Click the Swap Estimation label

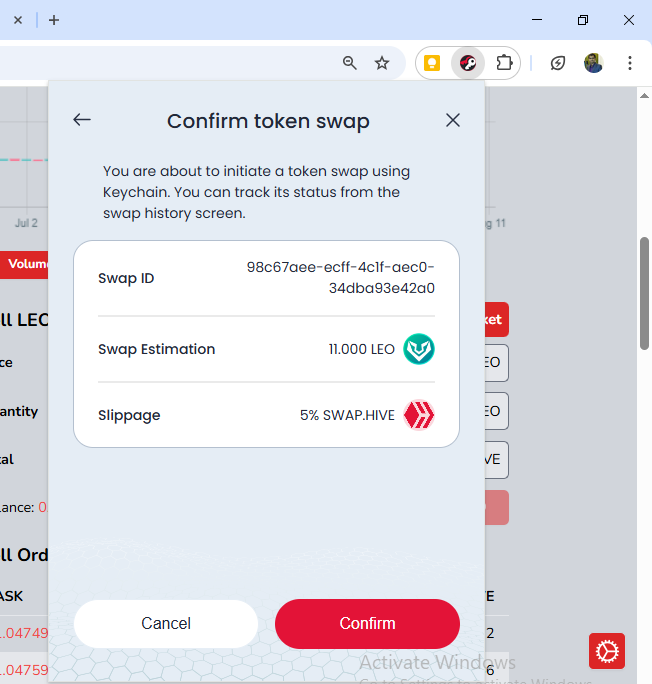157,349
